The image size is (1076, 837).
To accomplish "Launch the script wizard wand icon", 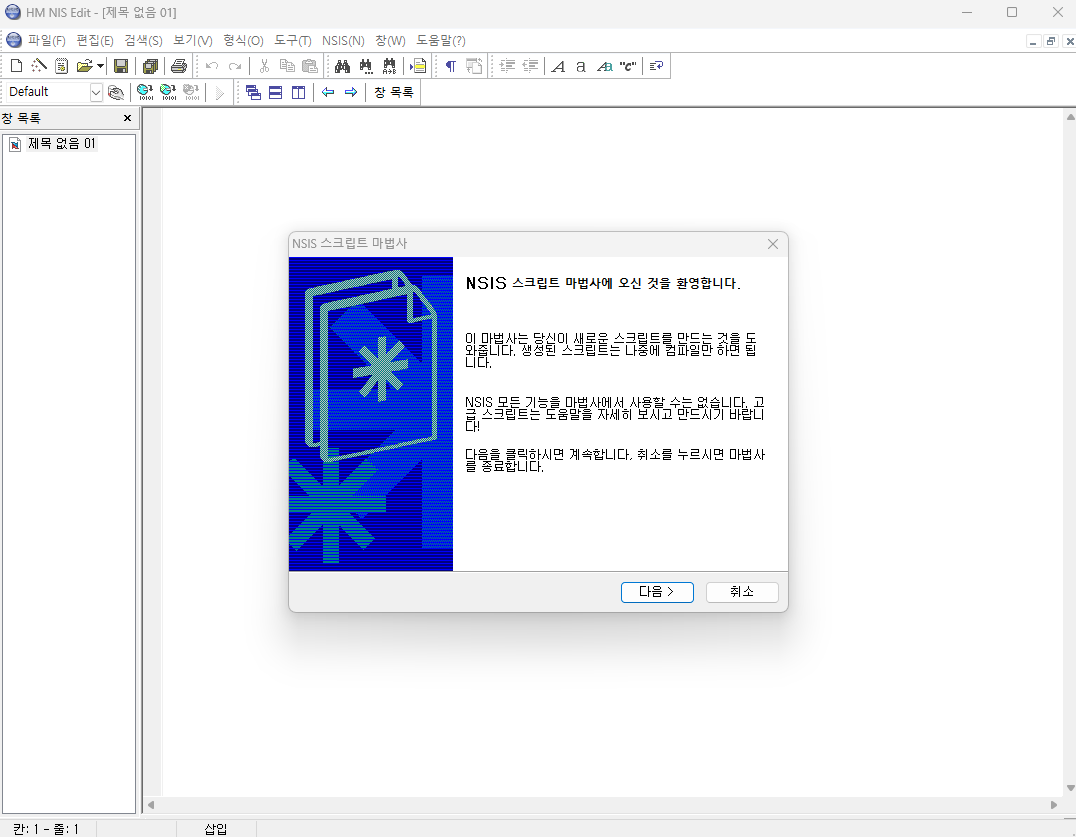I will tap(39, 66).
